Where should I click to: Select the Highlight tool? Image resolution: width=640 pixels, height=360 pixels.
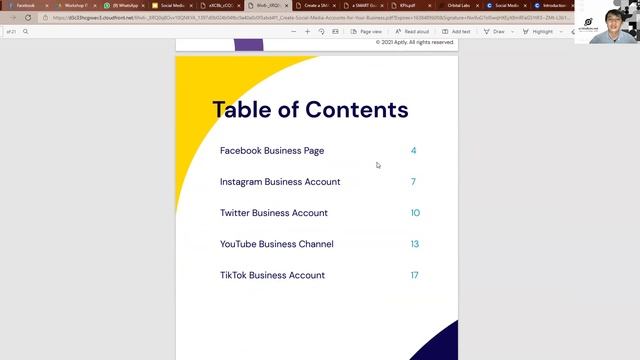coord(538,31)
